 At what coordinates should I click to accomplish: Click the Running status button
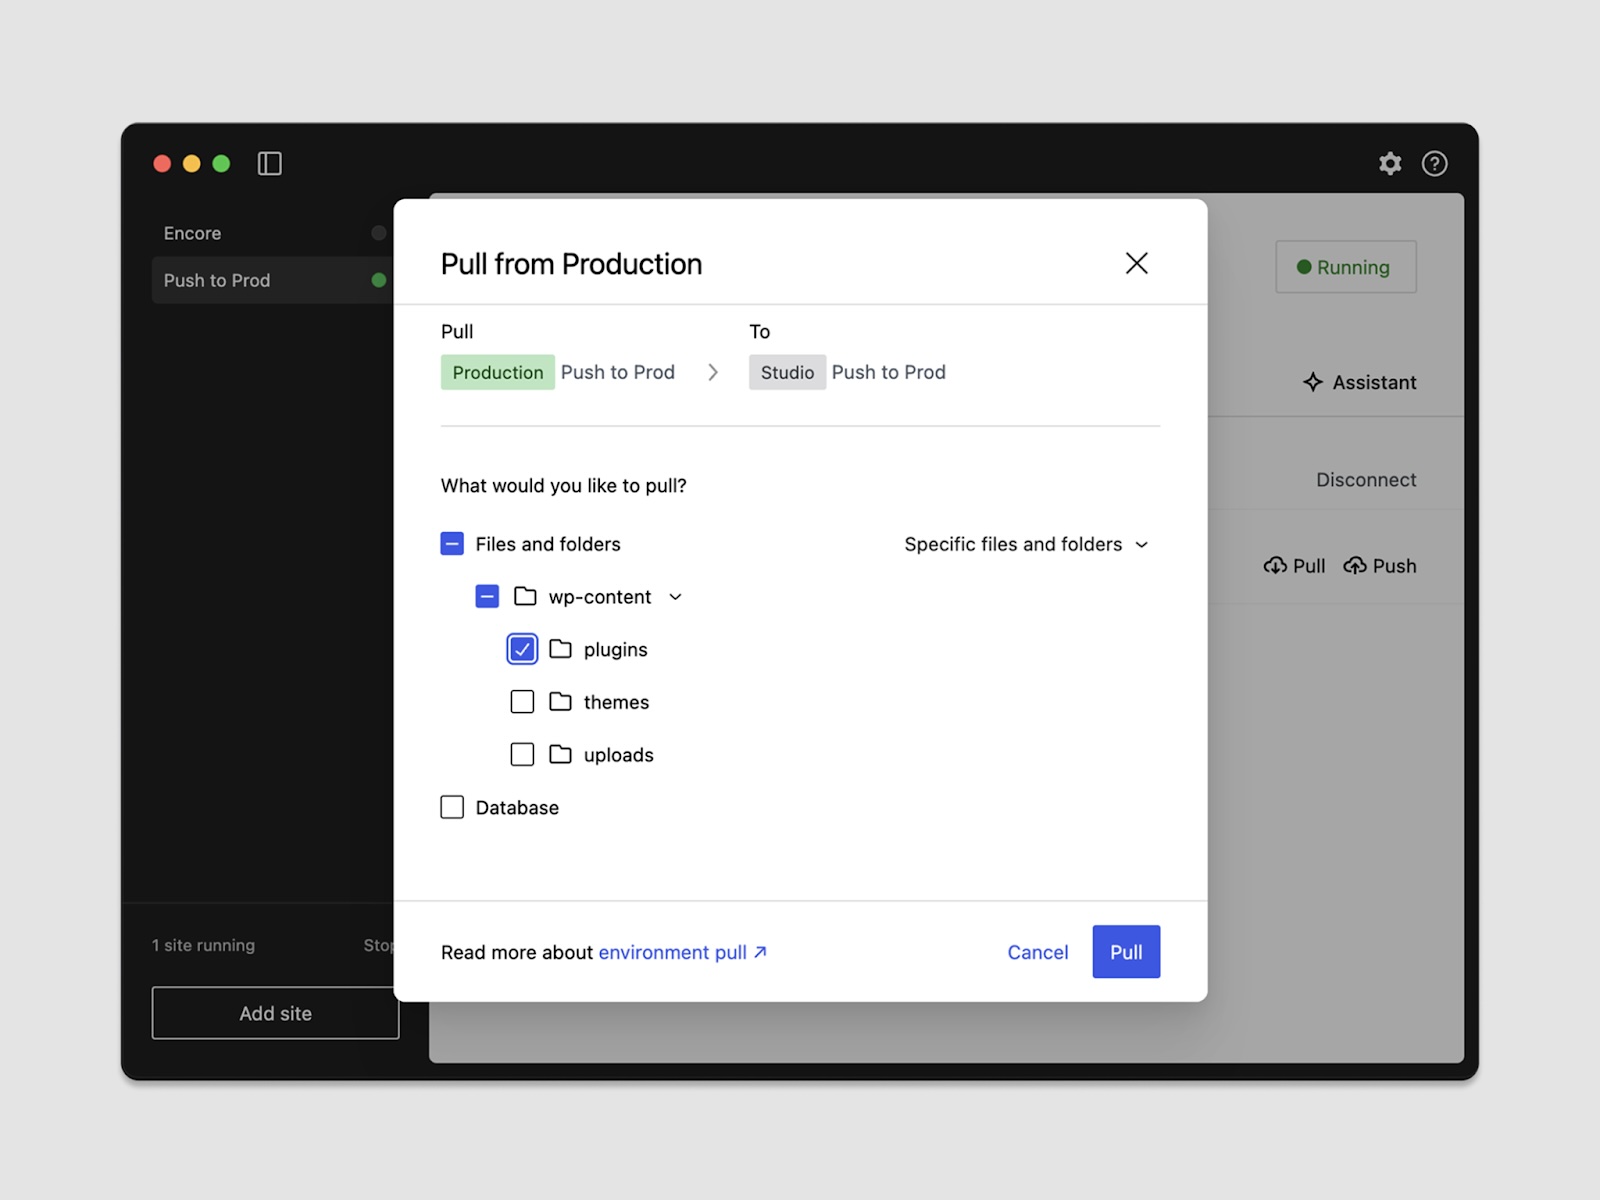point(1346,267)
